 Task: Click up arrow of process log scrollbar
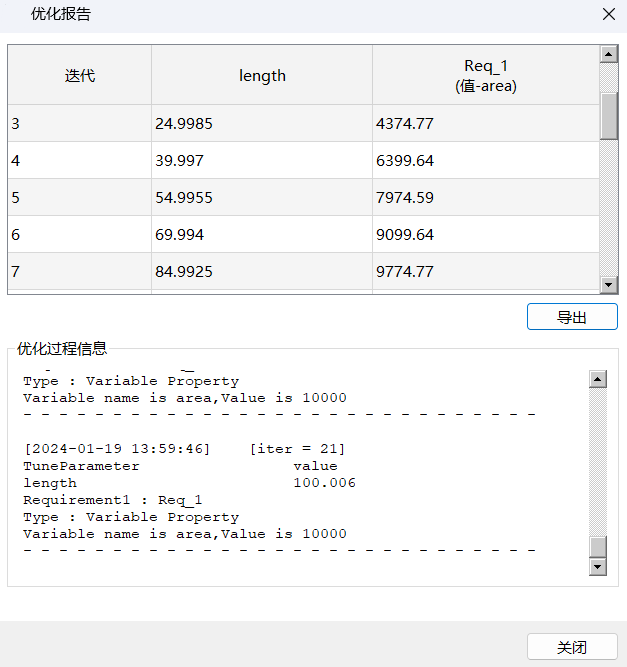(x=598, y=379)
